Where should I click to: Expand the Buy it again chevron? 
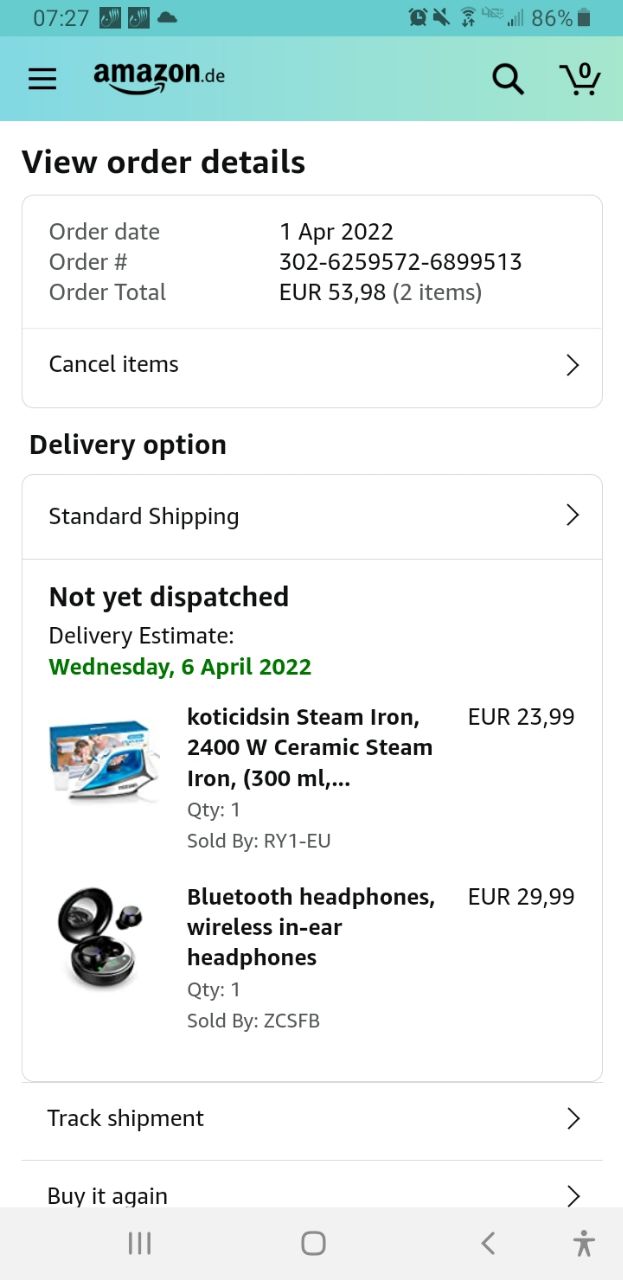[x=573, y=1195]
